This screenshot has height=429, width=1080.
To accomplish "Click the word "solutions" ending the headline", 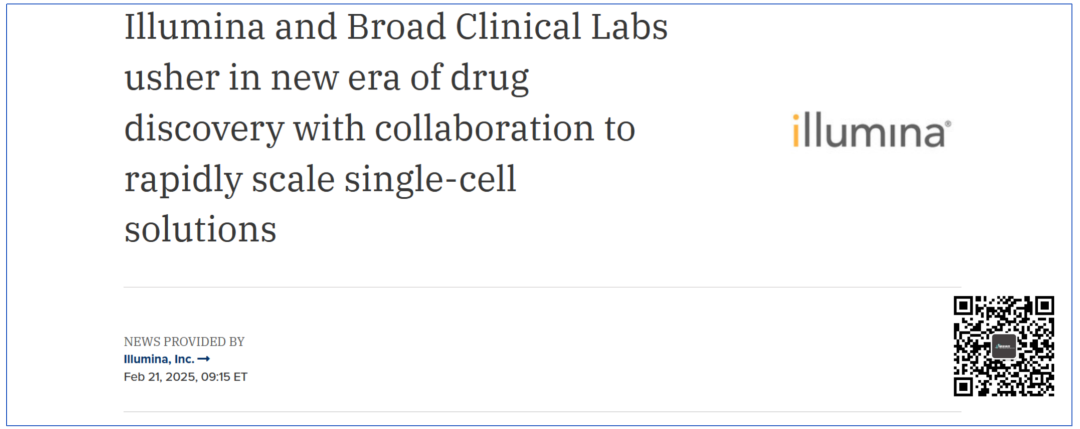I will pyautogui.click(x=200, y=229).
